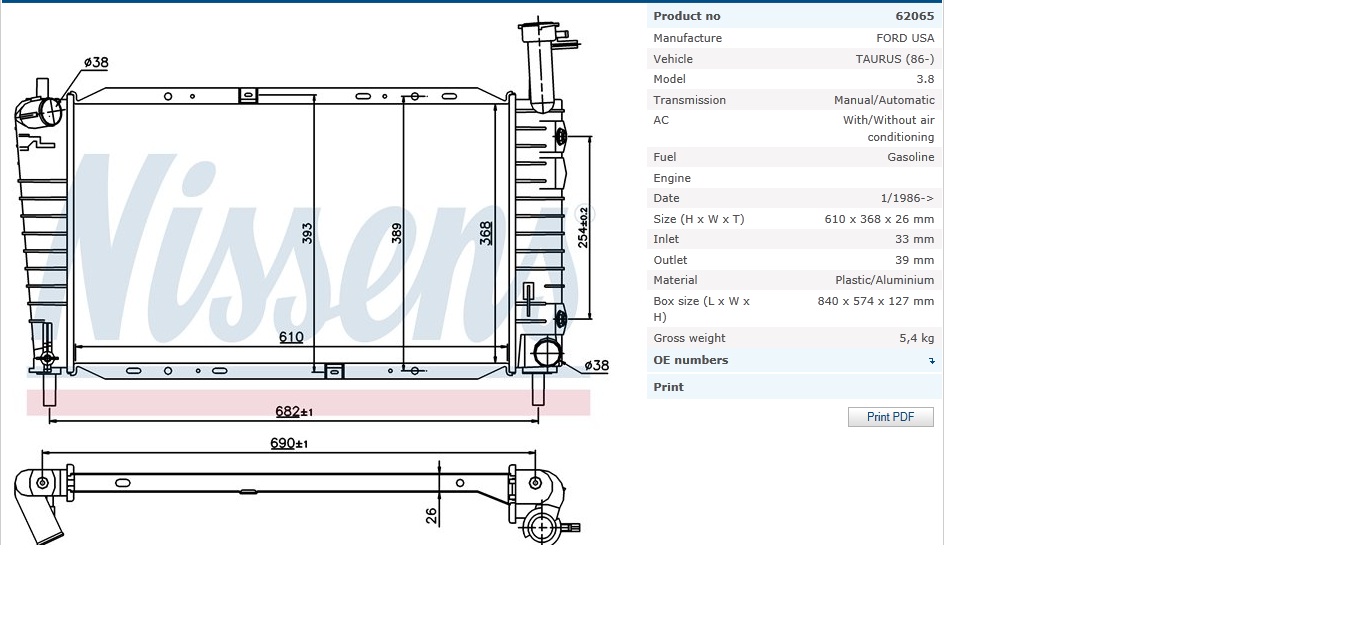Click the 'Gross weight' label
1360x624 pixels.
point(689,338)
